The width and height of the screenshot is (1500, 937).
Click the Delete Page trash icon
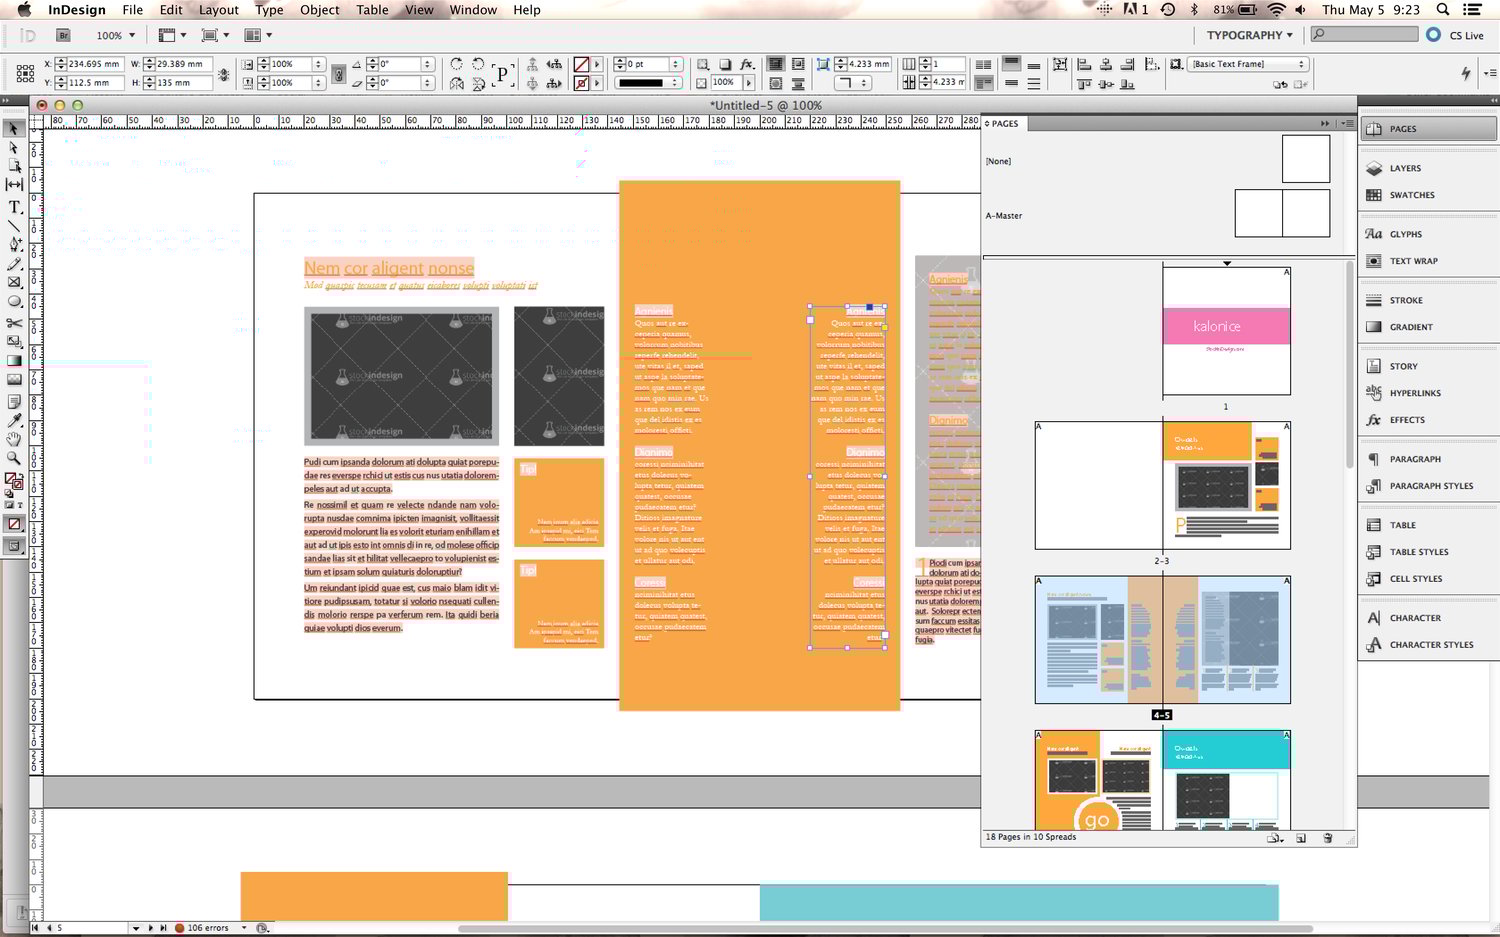1327,838
